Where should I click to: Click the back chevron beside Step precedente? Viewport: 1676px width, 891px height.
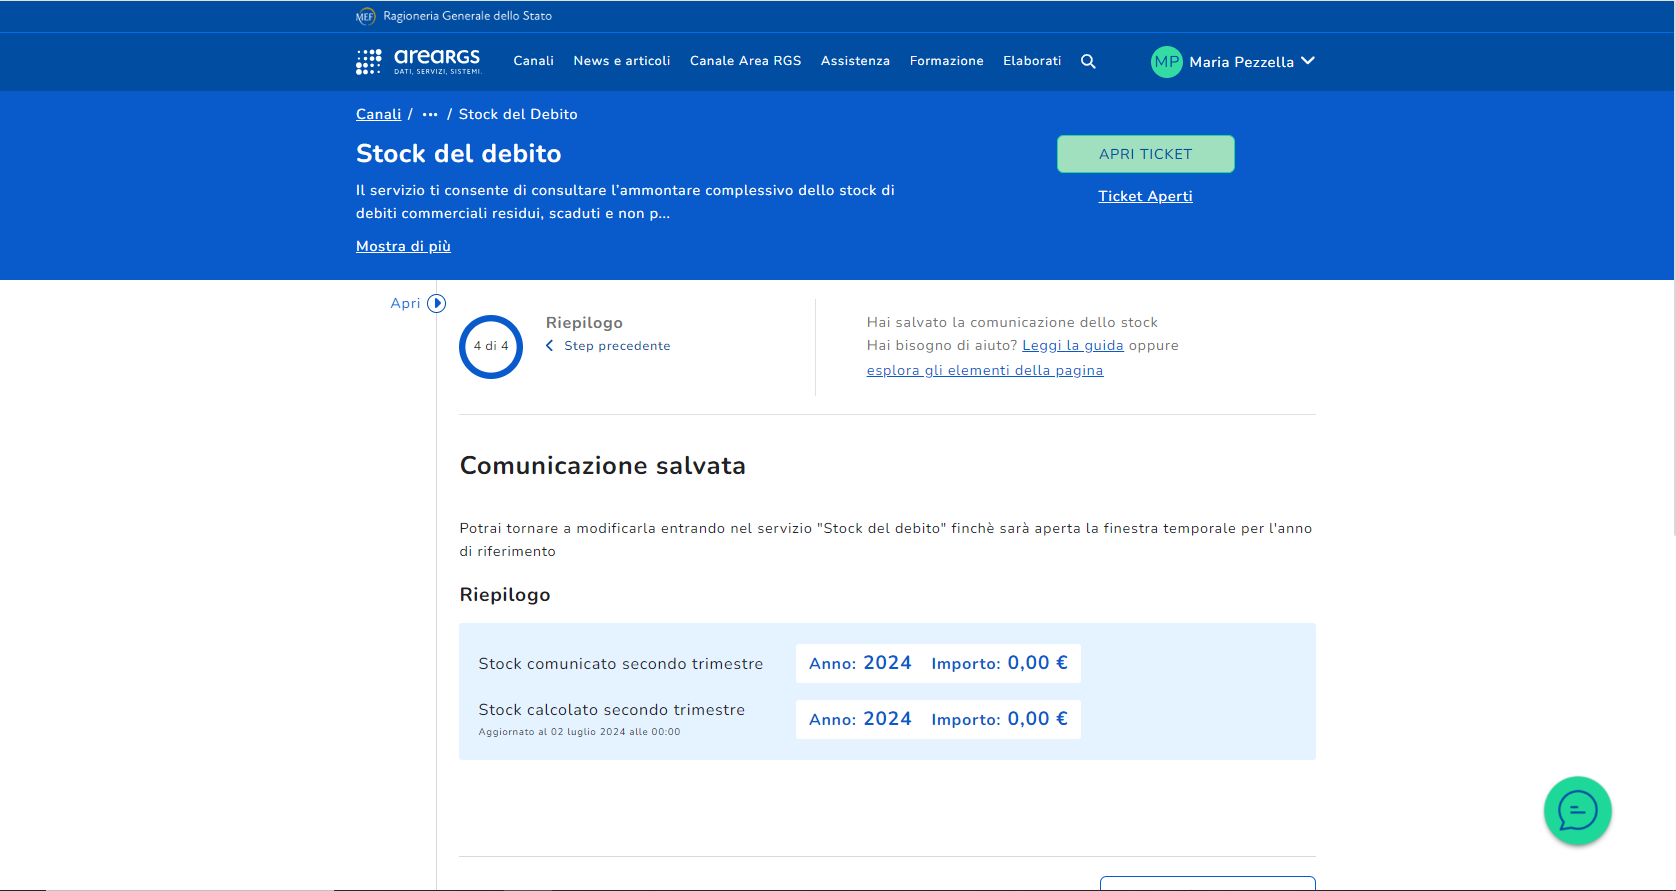coord(550,346)
